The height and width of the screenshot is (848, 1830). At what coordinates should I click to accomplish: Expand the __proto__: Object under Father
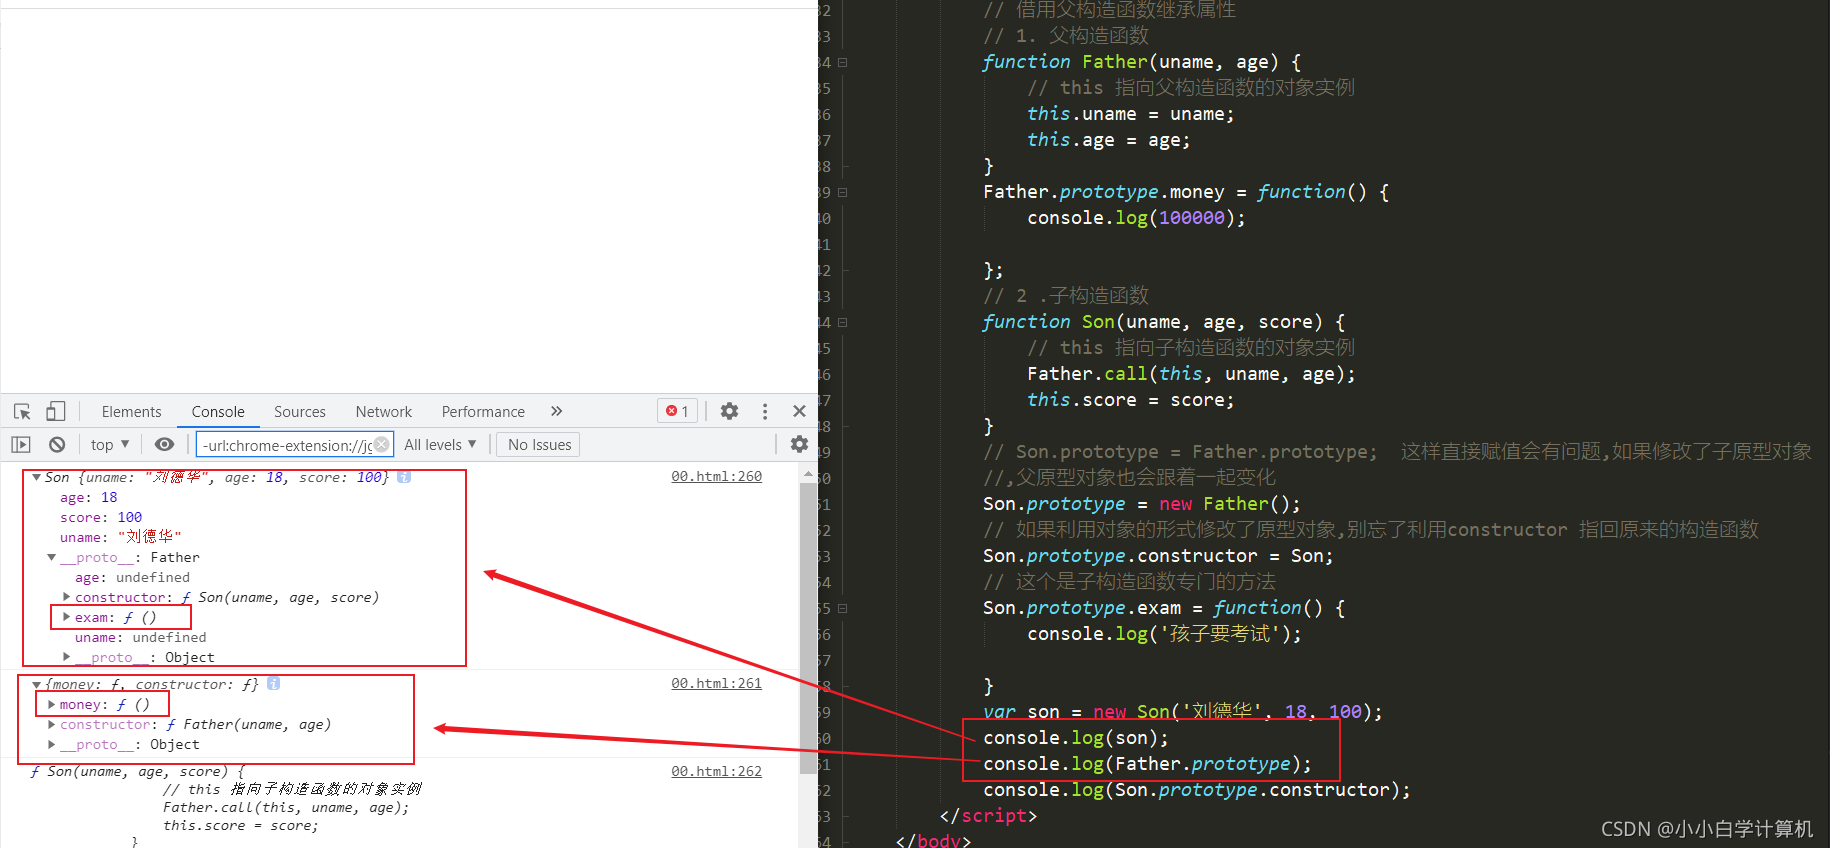click(66, 657)
